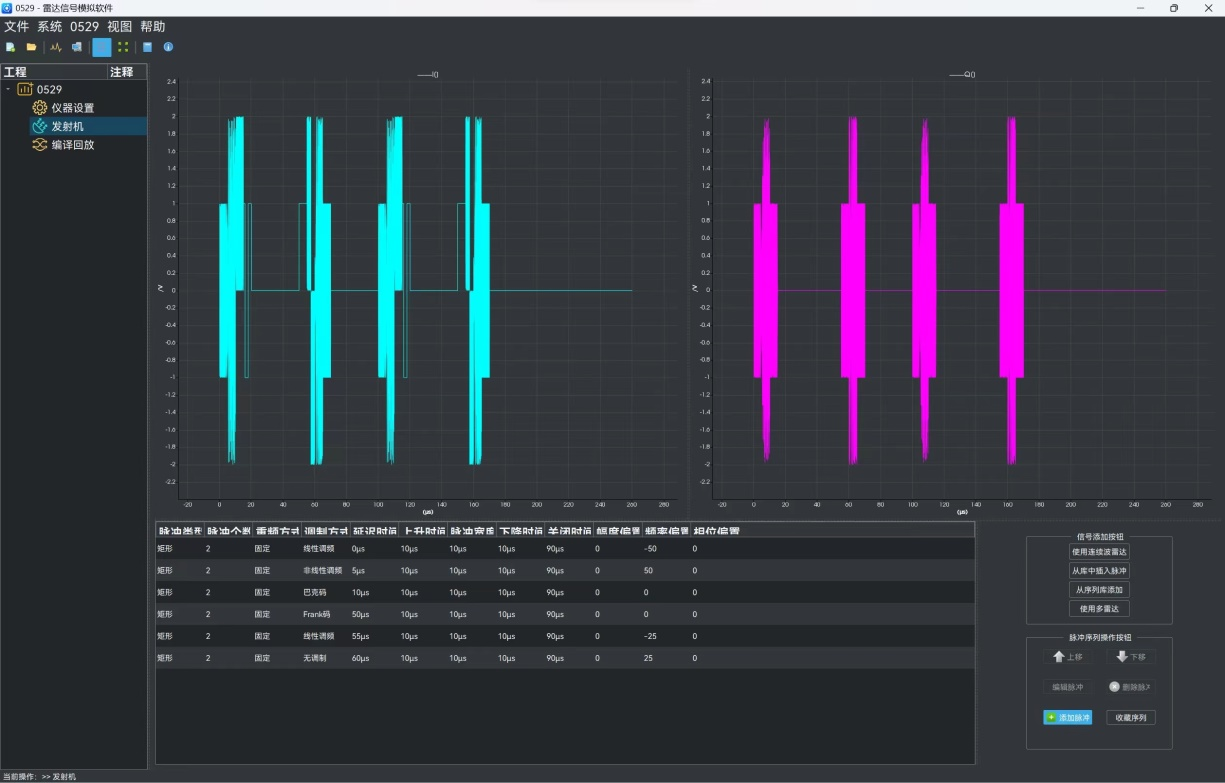Open the 文件 menu
This screenshot has width=1225, height=783.
coord(17,27)
